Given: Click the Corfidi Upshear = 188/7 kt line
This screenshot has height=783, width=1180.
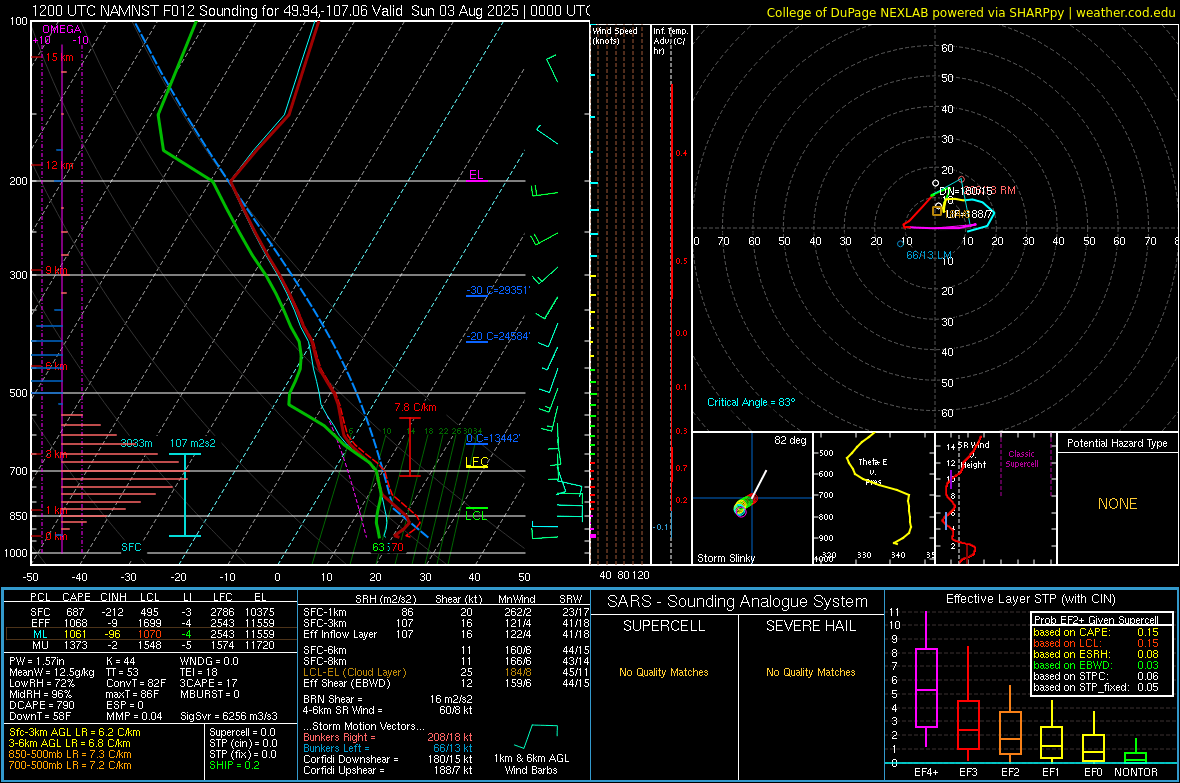Looking at the screenshot, I should pos(388,770).
